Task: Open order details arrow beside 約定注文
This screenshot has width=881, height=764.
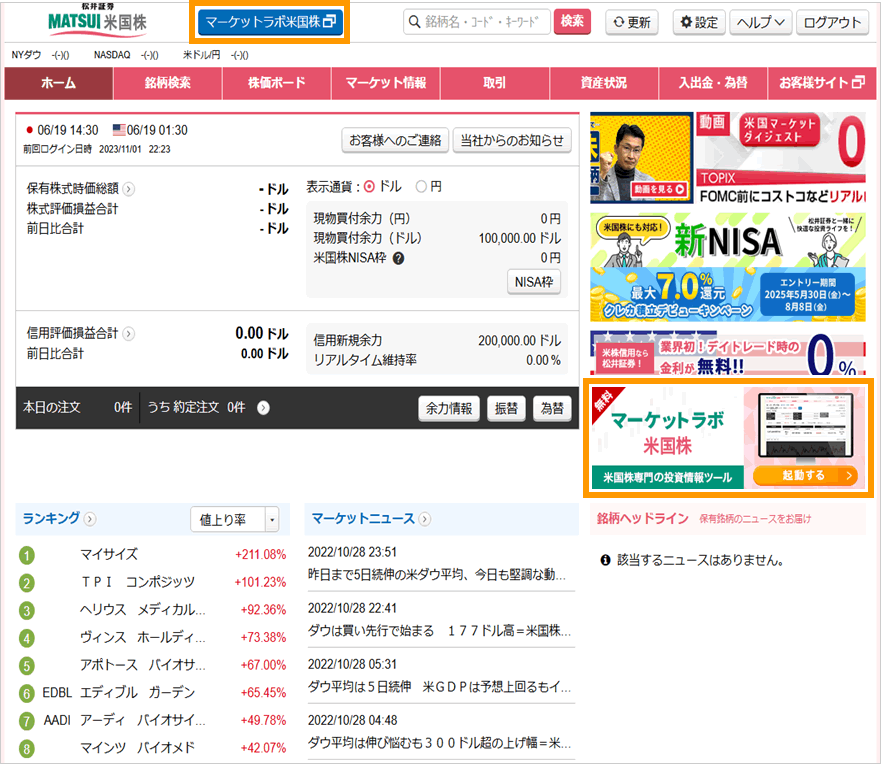Action: tap(263, 408)
